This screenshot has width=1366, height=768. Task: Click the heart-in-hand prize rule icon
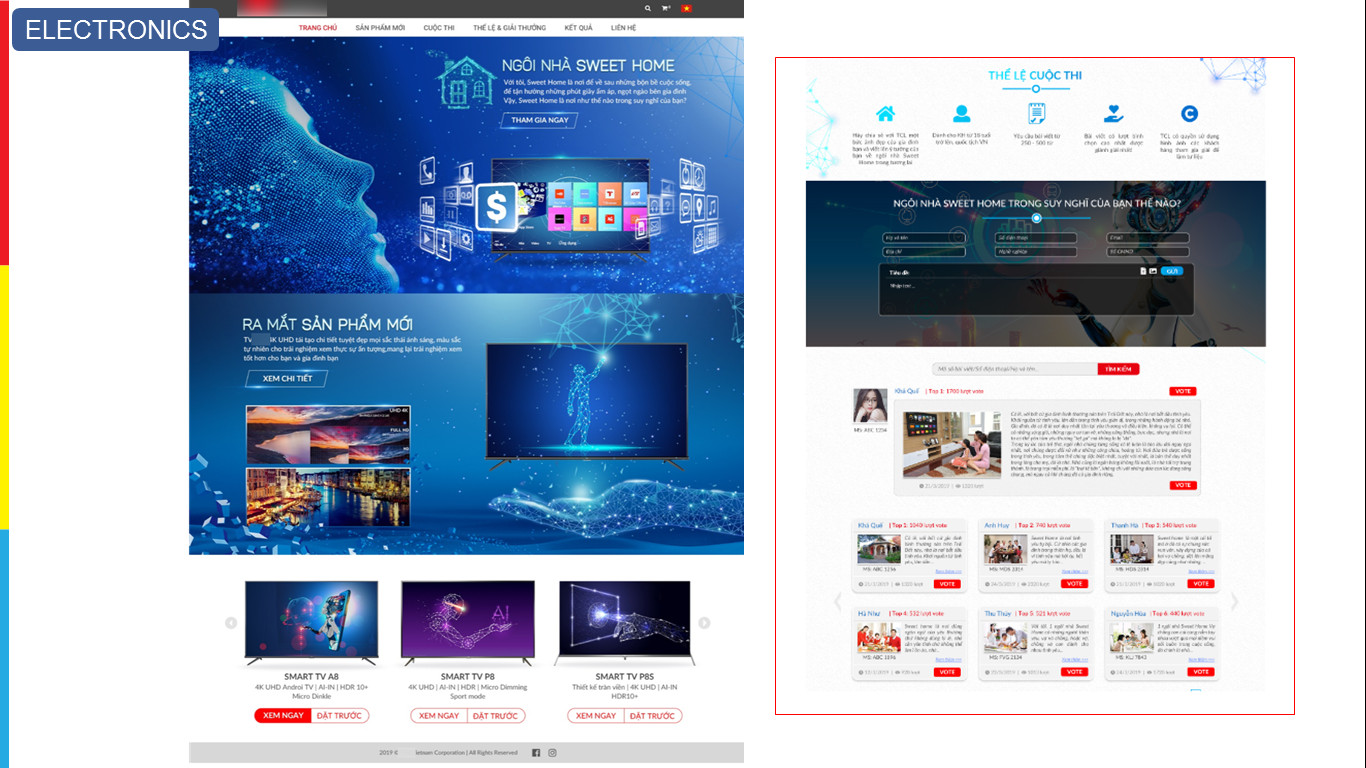point(1113,113)
